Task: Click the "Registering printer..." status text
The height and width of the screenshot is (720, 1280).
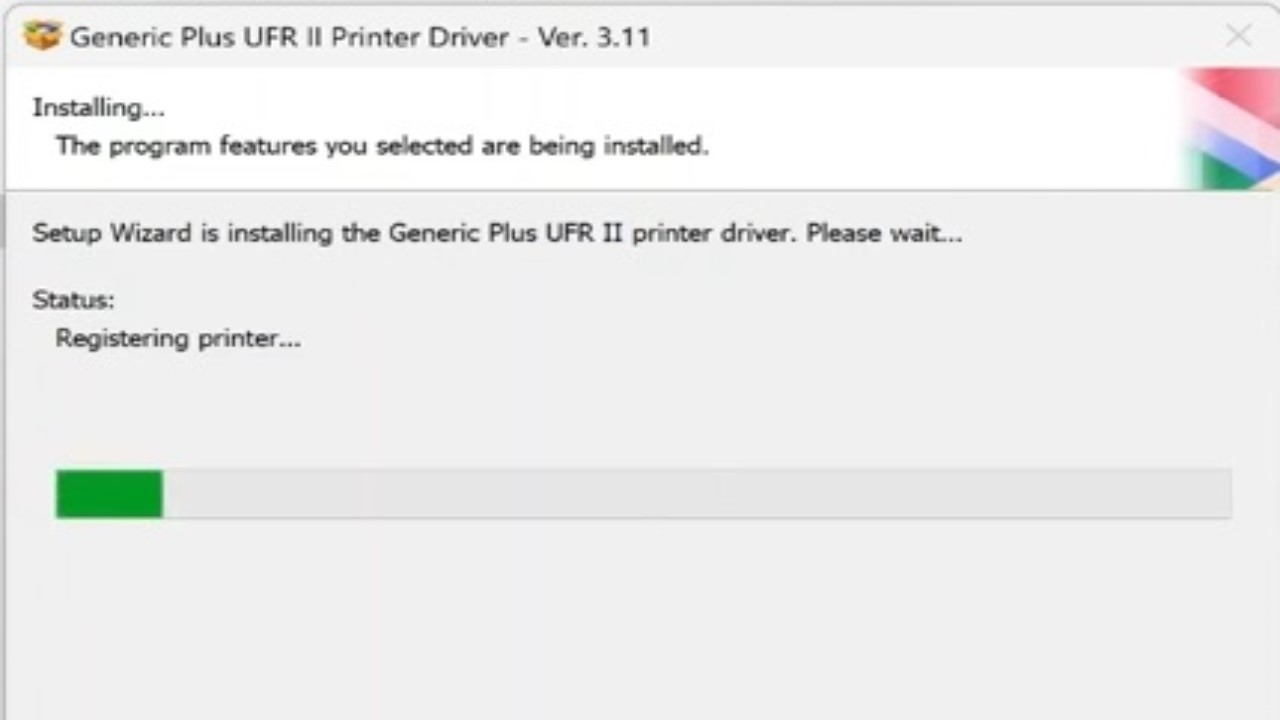Action: pos(178,339)
